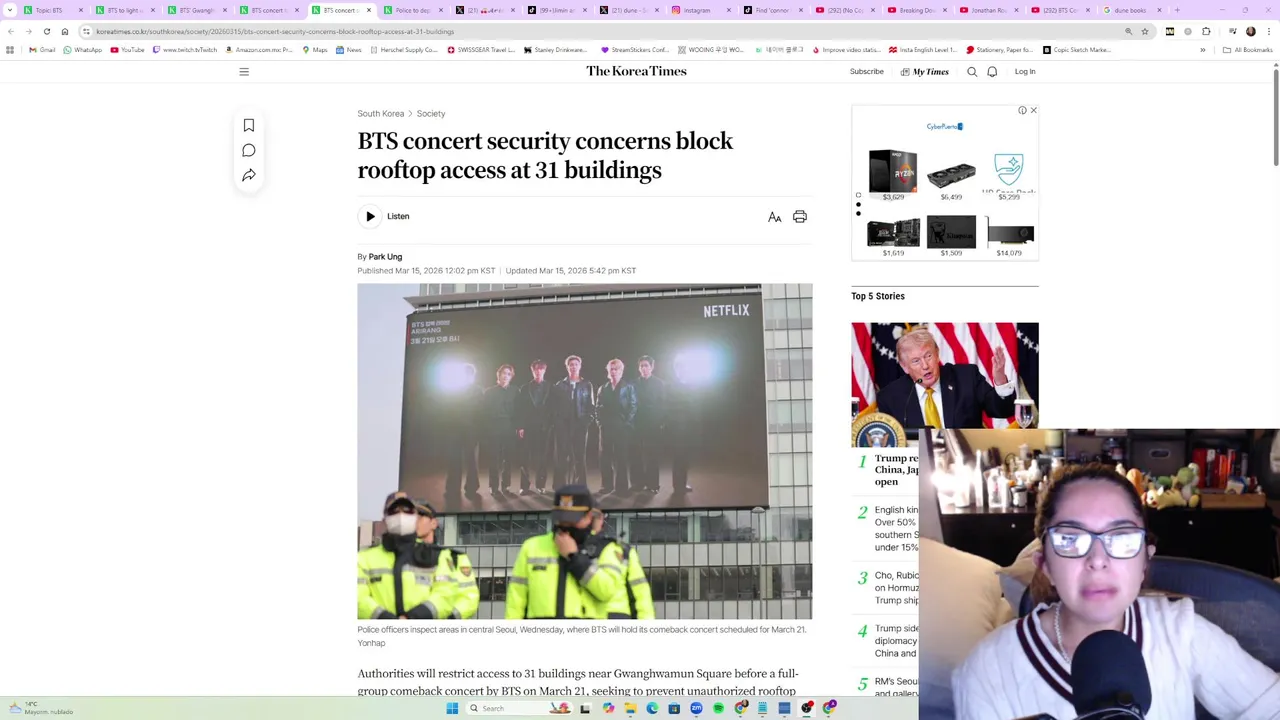1280x720 pixels.
Task: Go back using the browser back arrow
Action: 10,31
